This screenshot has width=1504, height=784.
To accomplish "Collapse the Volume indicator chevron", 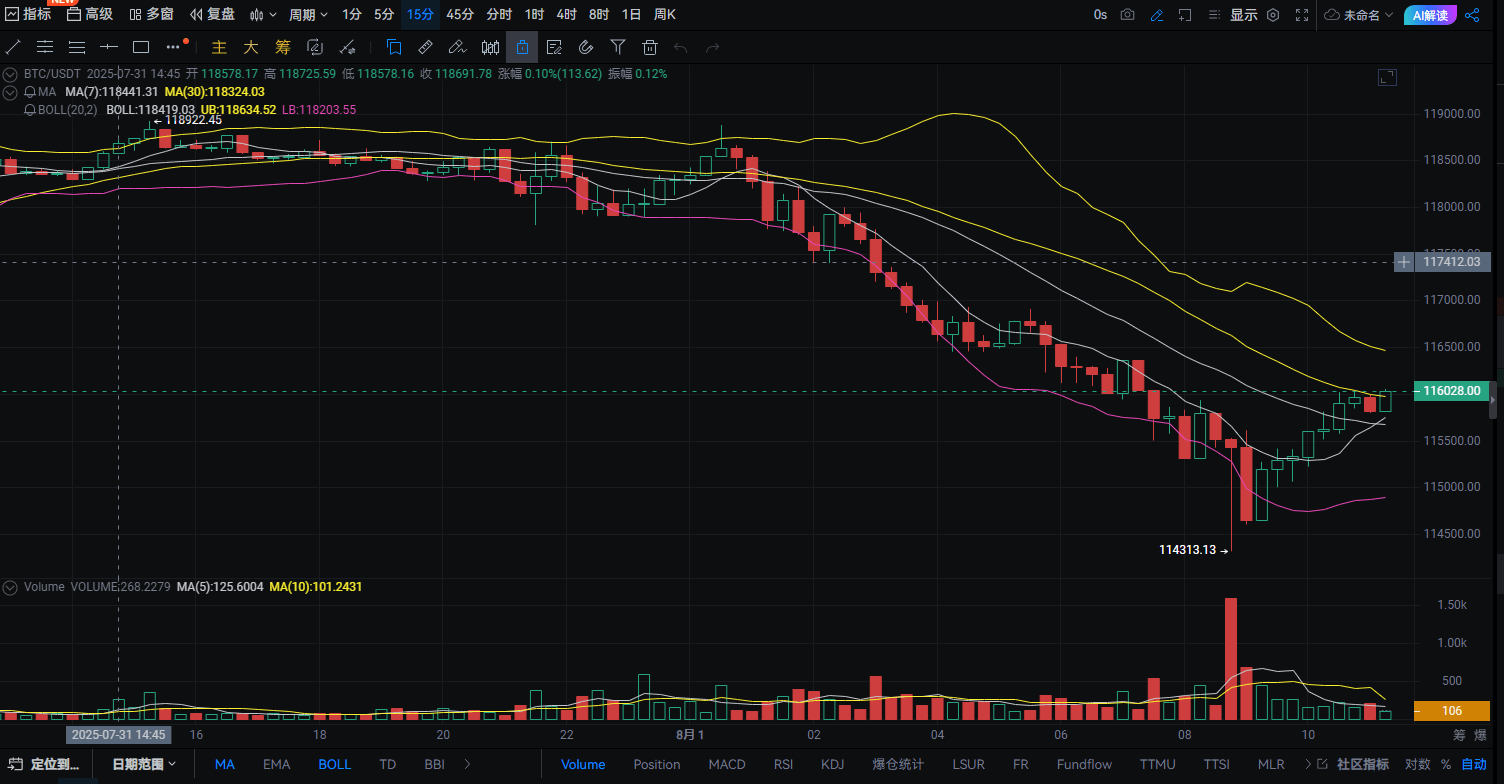I will pos(11,587).
